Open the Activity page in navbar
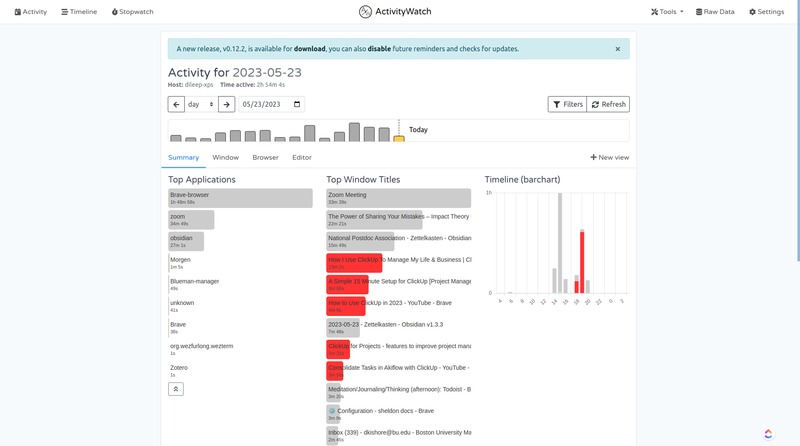800x446 pixels. (x=31, y=12)
